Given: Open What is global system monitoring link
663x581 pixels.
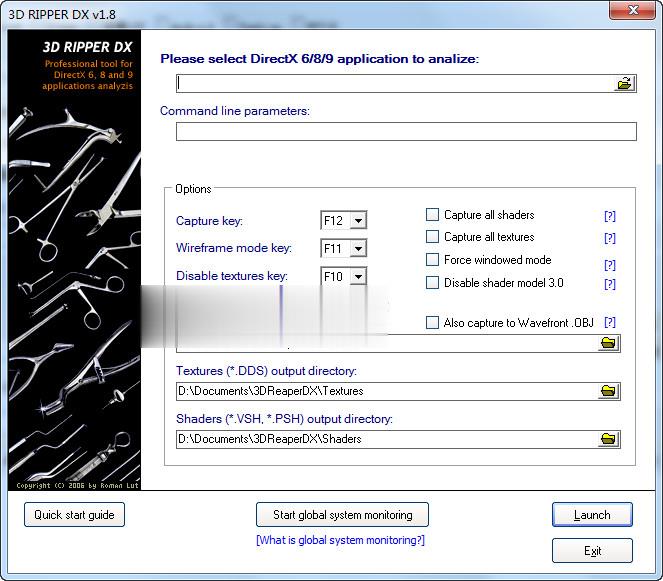Looking at the screenshot, I should 340,540.
